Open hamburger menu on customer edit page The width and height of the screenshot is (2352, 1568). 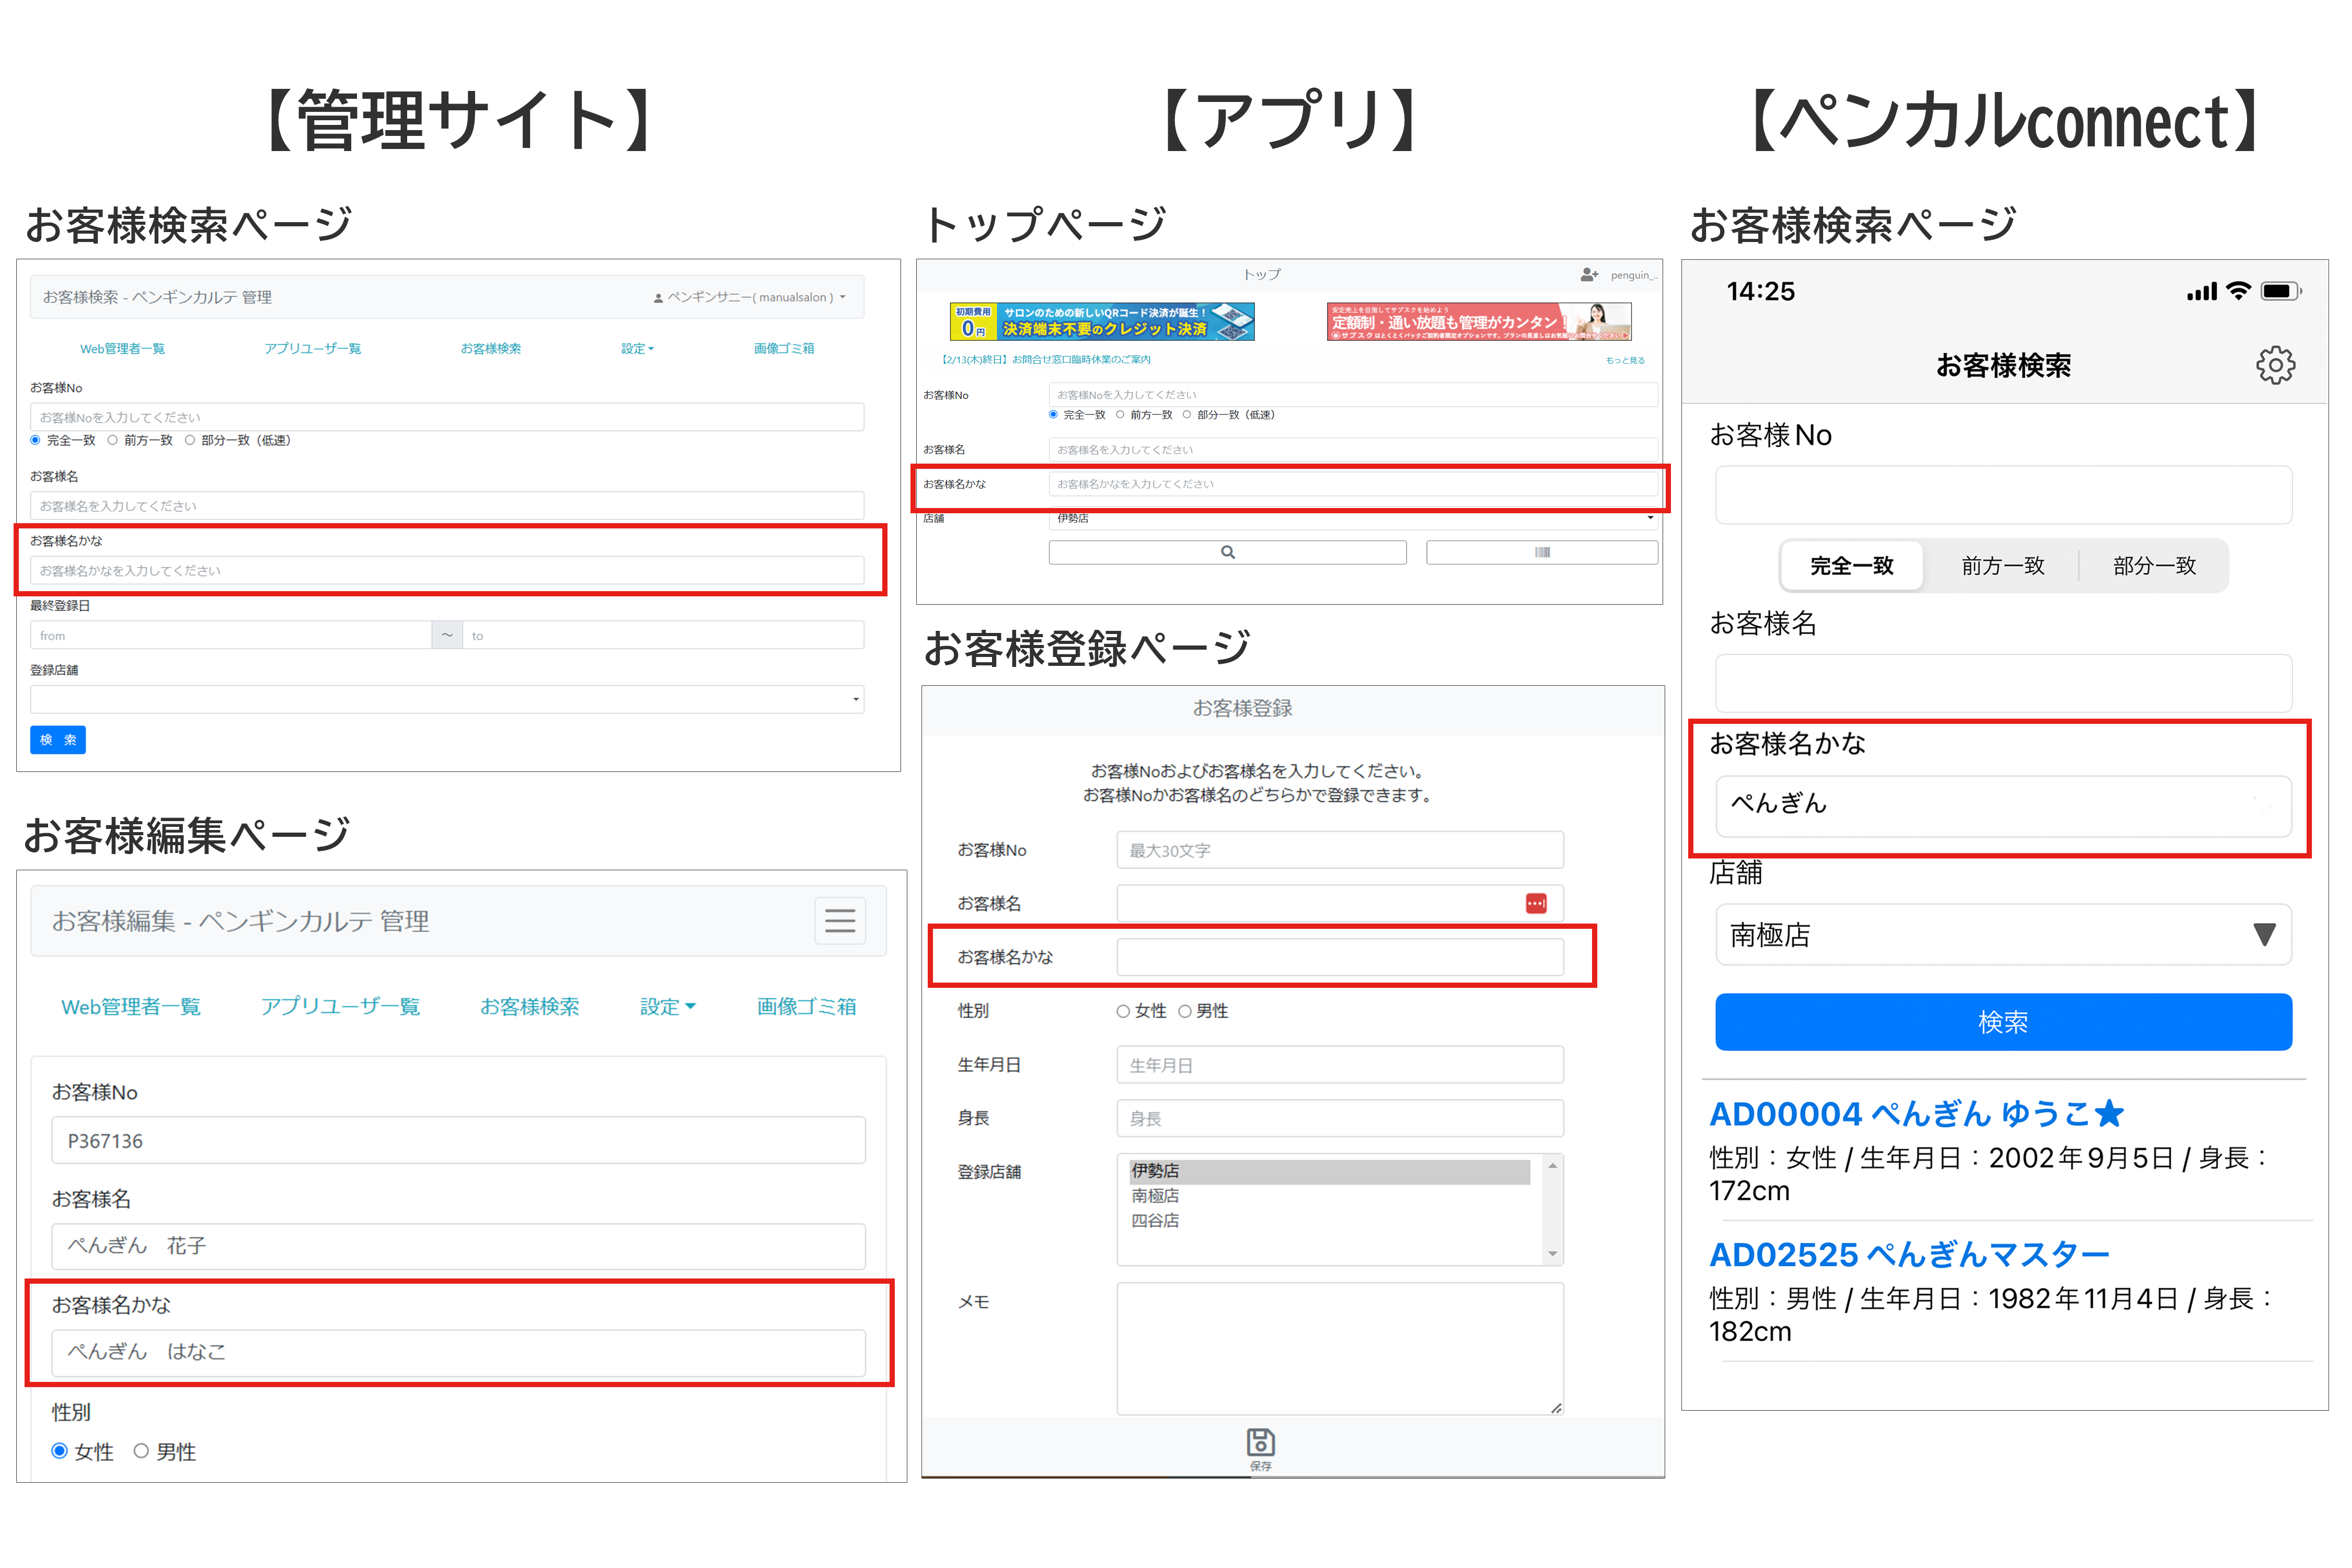[839, 920]
